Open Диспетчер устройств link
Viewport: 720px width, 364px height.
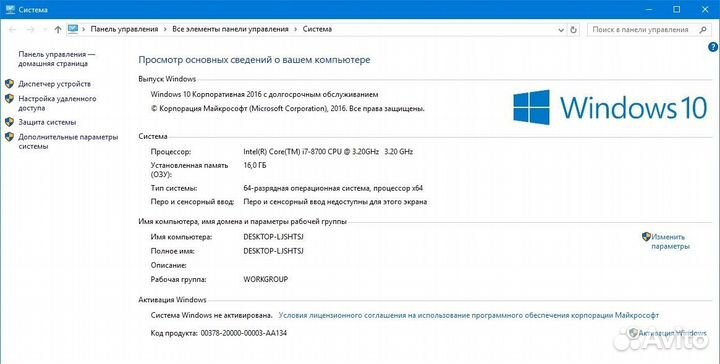(54, 84)
